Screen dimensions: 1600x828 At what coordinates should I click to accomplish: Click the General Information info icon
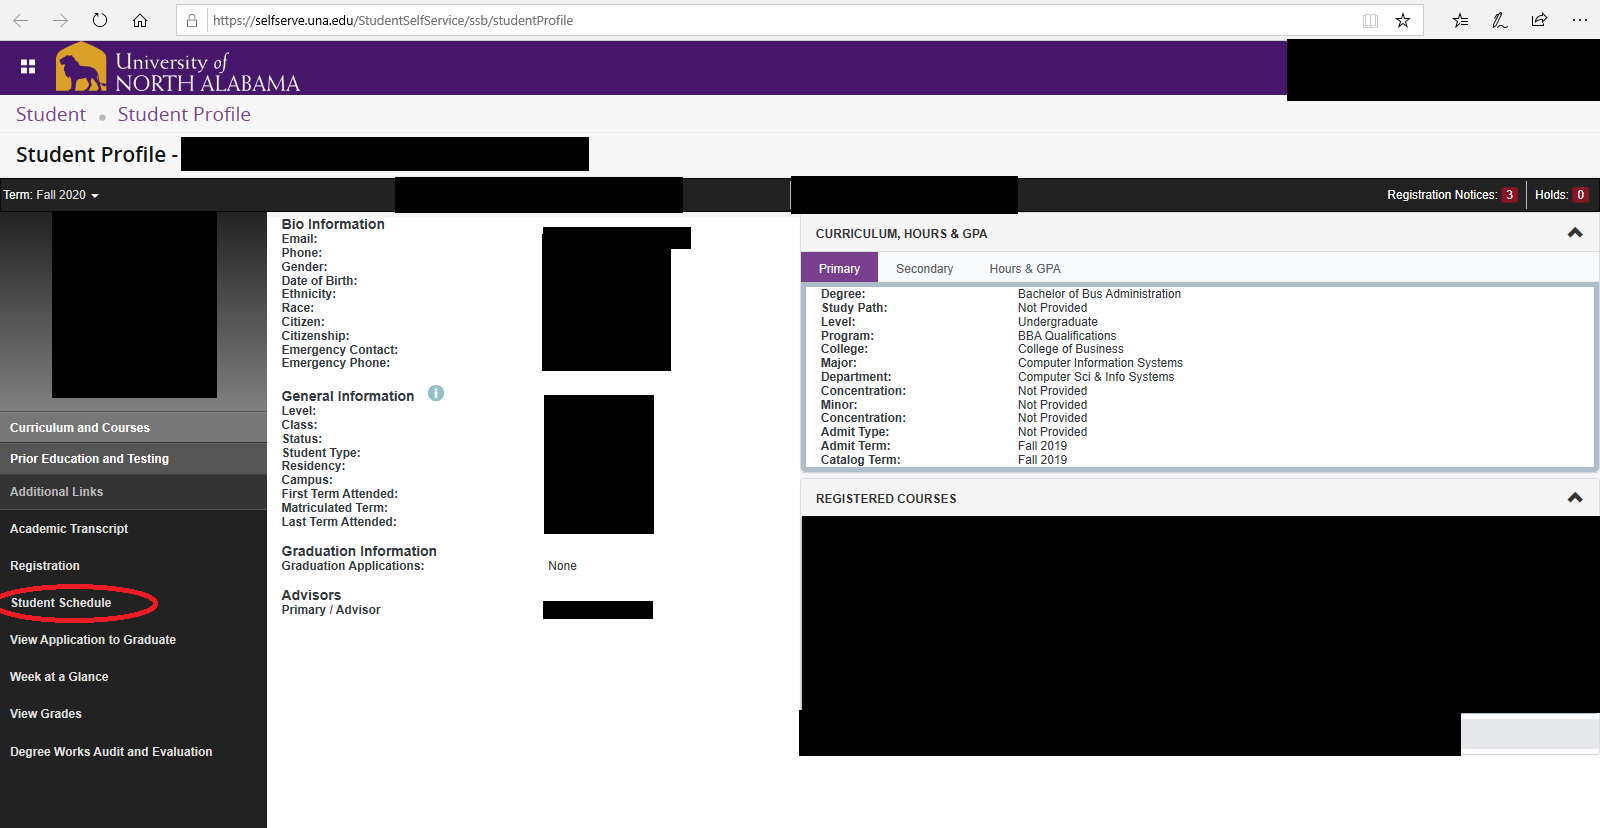pyautogui.click(x=436, y=394)
